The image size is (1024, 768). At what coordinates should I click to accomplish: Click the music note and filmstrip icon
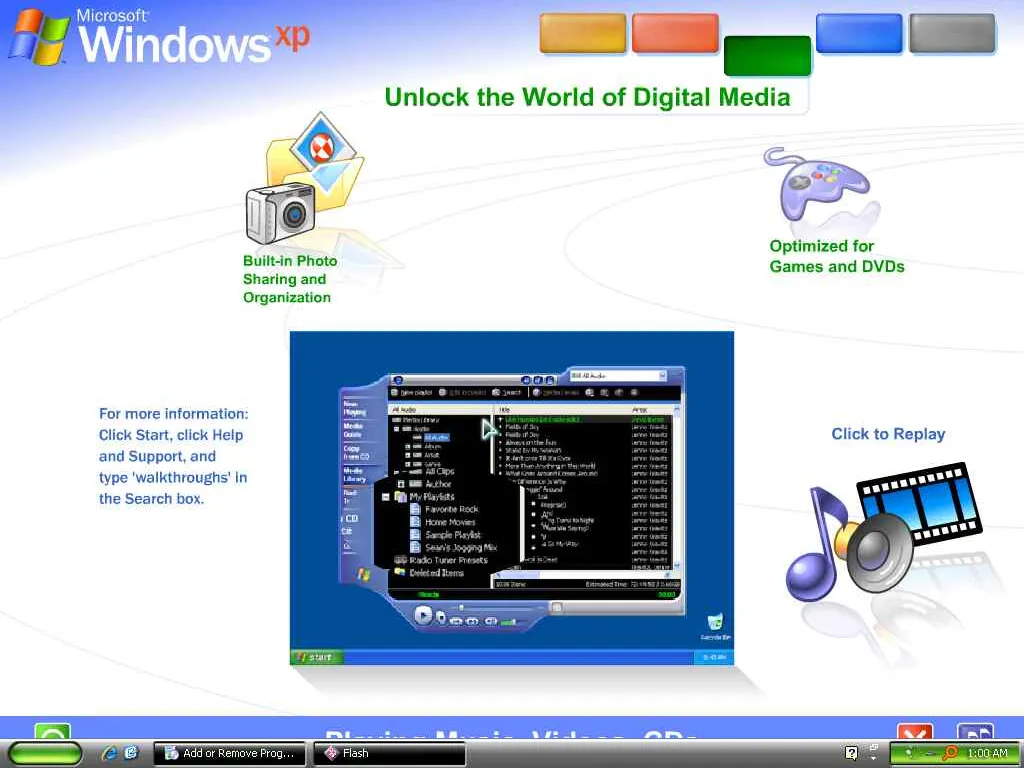tap(885, 532)
